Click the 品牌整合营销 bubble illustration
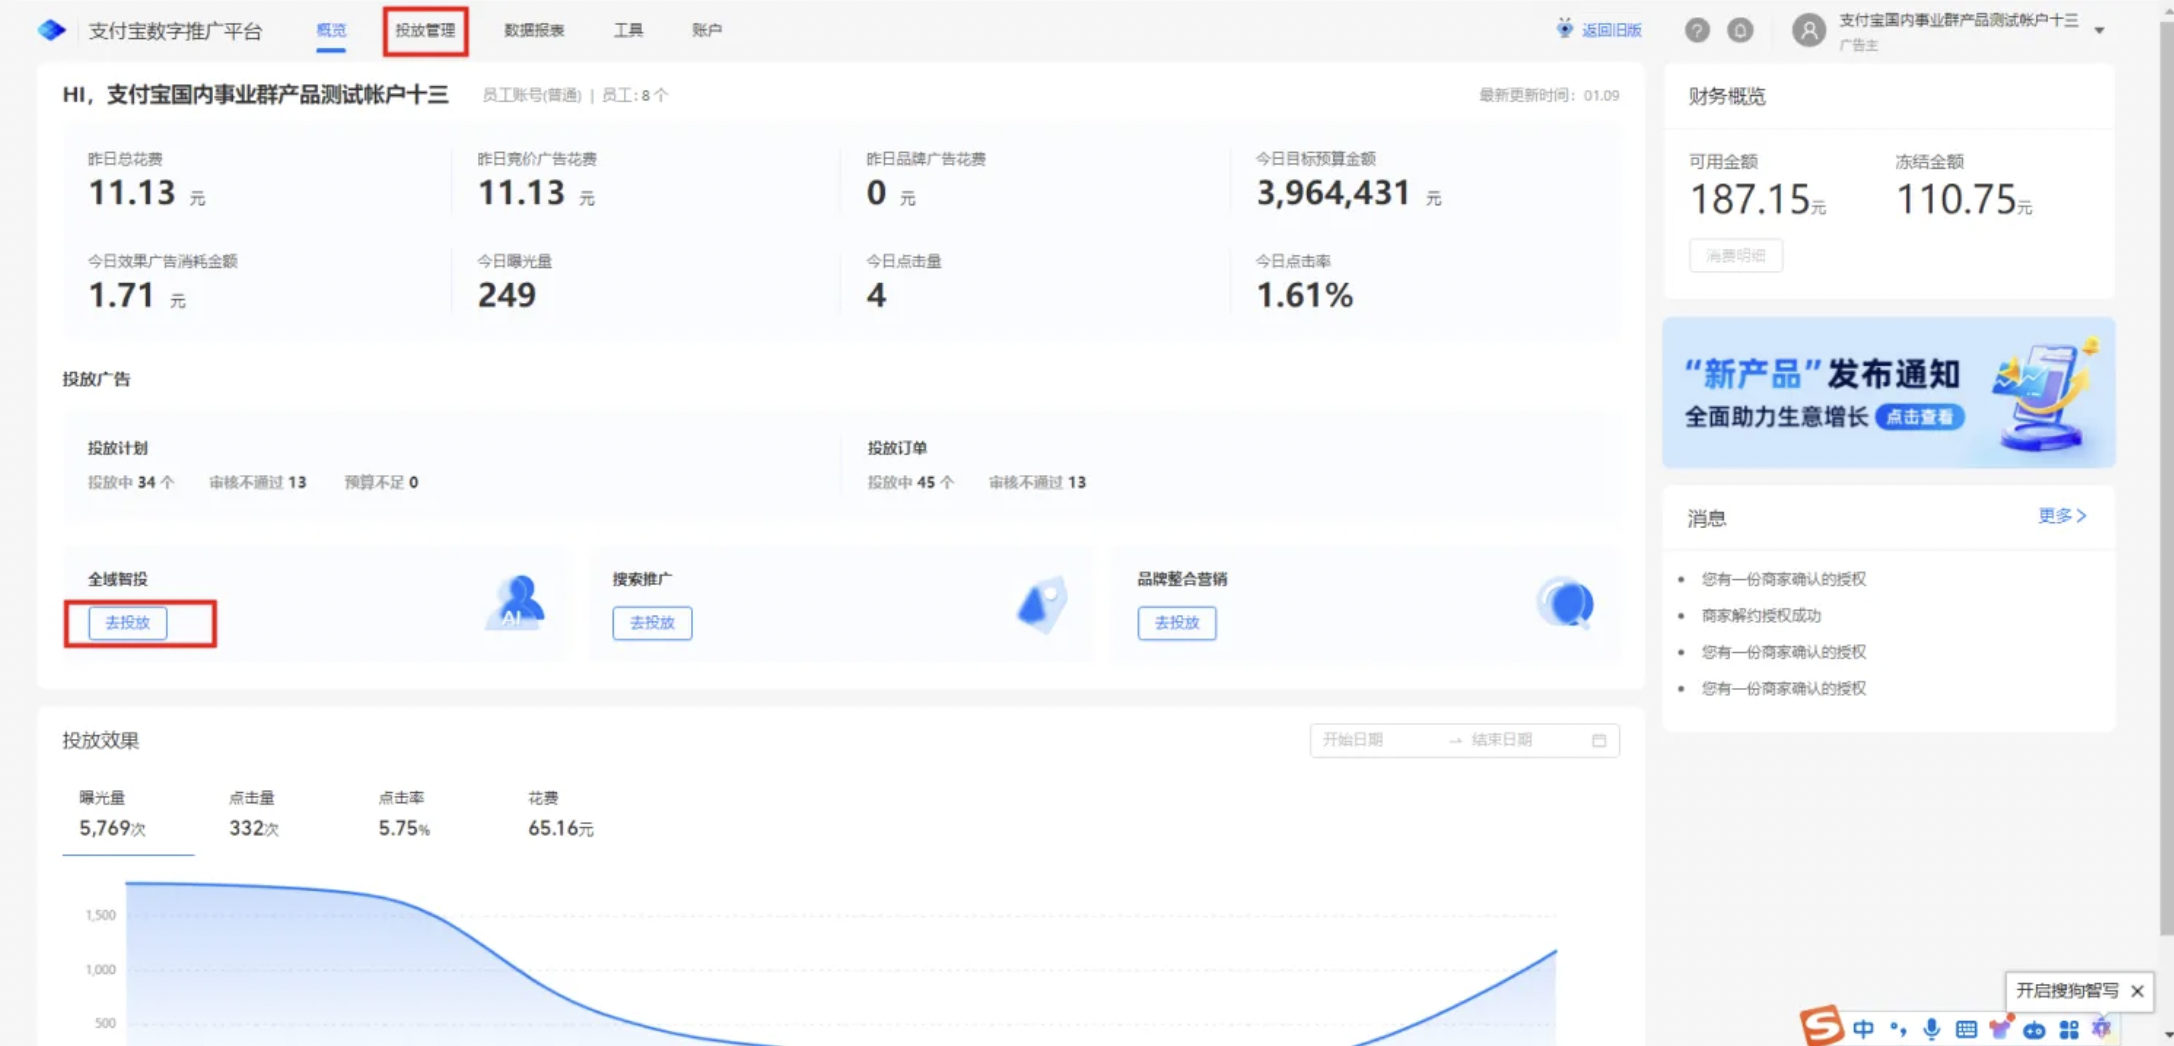 pos(1566,602)
